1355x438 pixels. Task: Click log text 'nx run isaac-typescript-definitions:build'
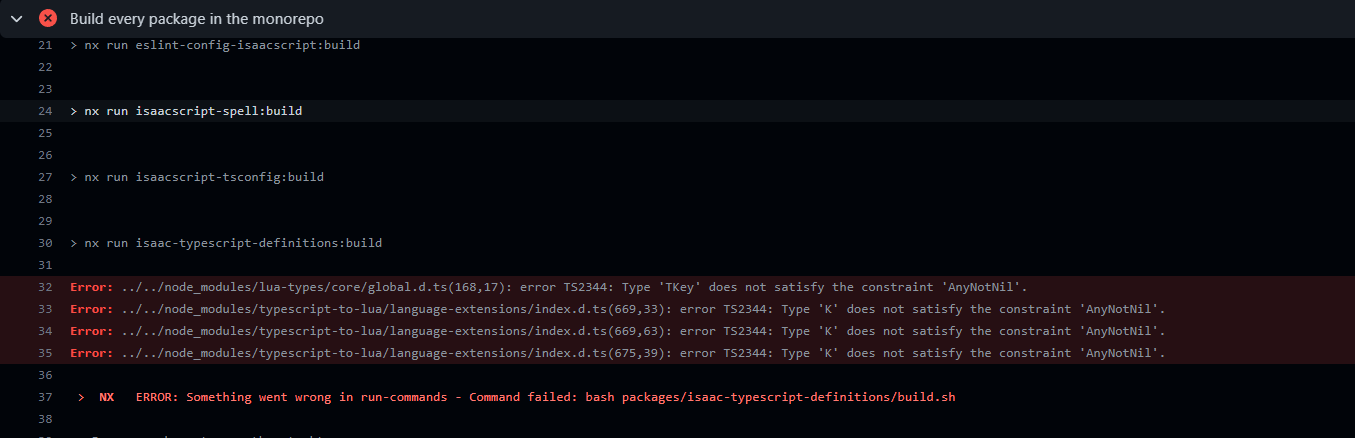pos(233,243)
